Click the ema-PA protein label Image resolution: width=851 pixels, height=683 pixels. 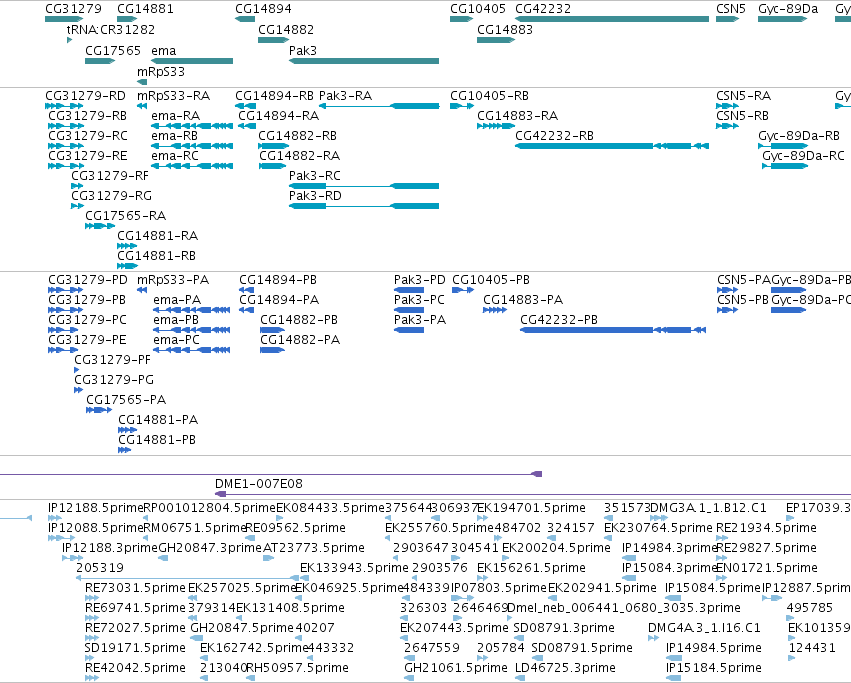click(177, 300)
